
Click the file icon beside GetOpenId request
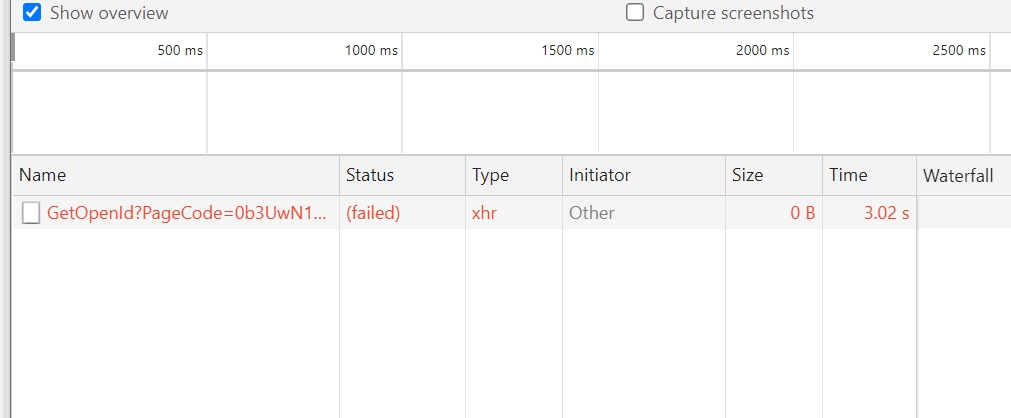click(31, 214)
